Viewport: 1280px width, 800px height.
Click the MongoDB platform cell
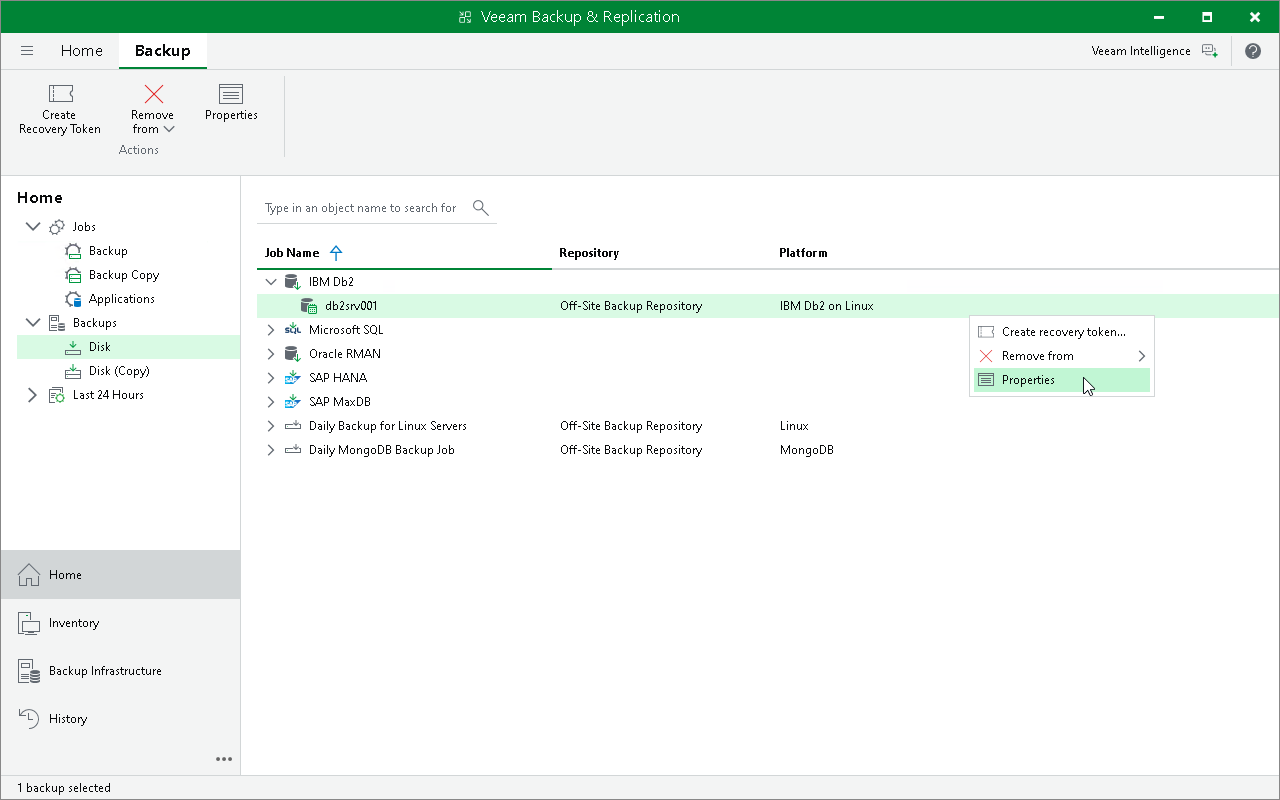coord(806,450)
